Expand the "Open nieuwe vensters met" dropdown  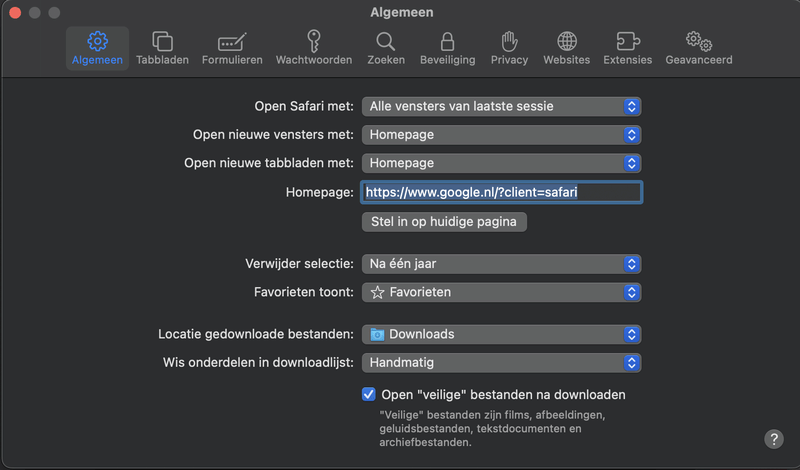coord(501,134)
